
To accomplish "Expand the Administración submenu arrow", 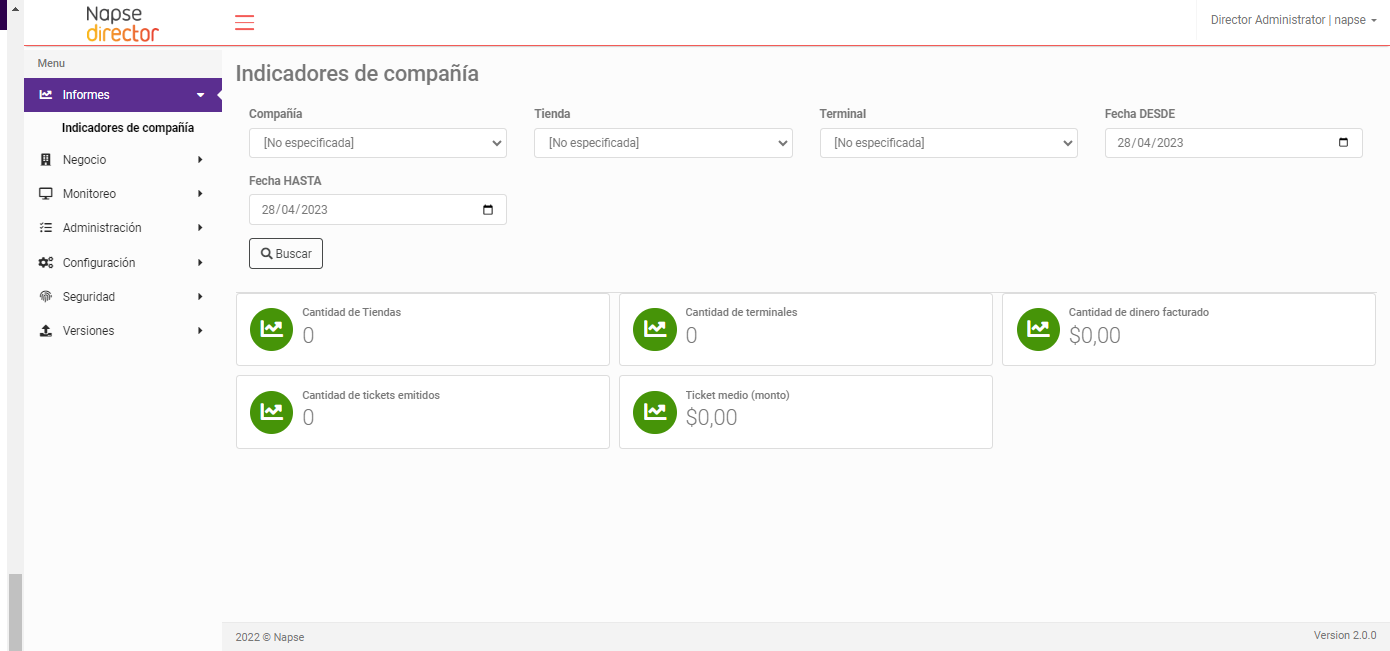I will (200, 228).
